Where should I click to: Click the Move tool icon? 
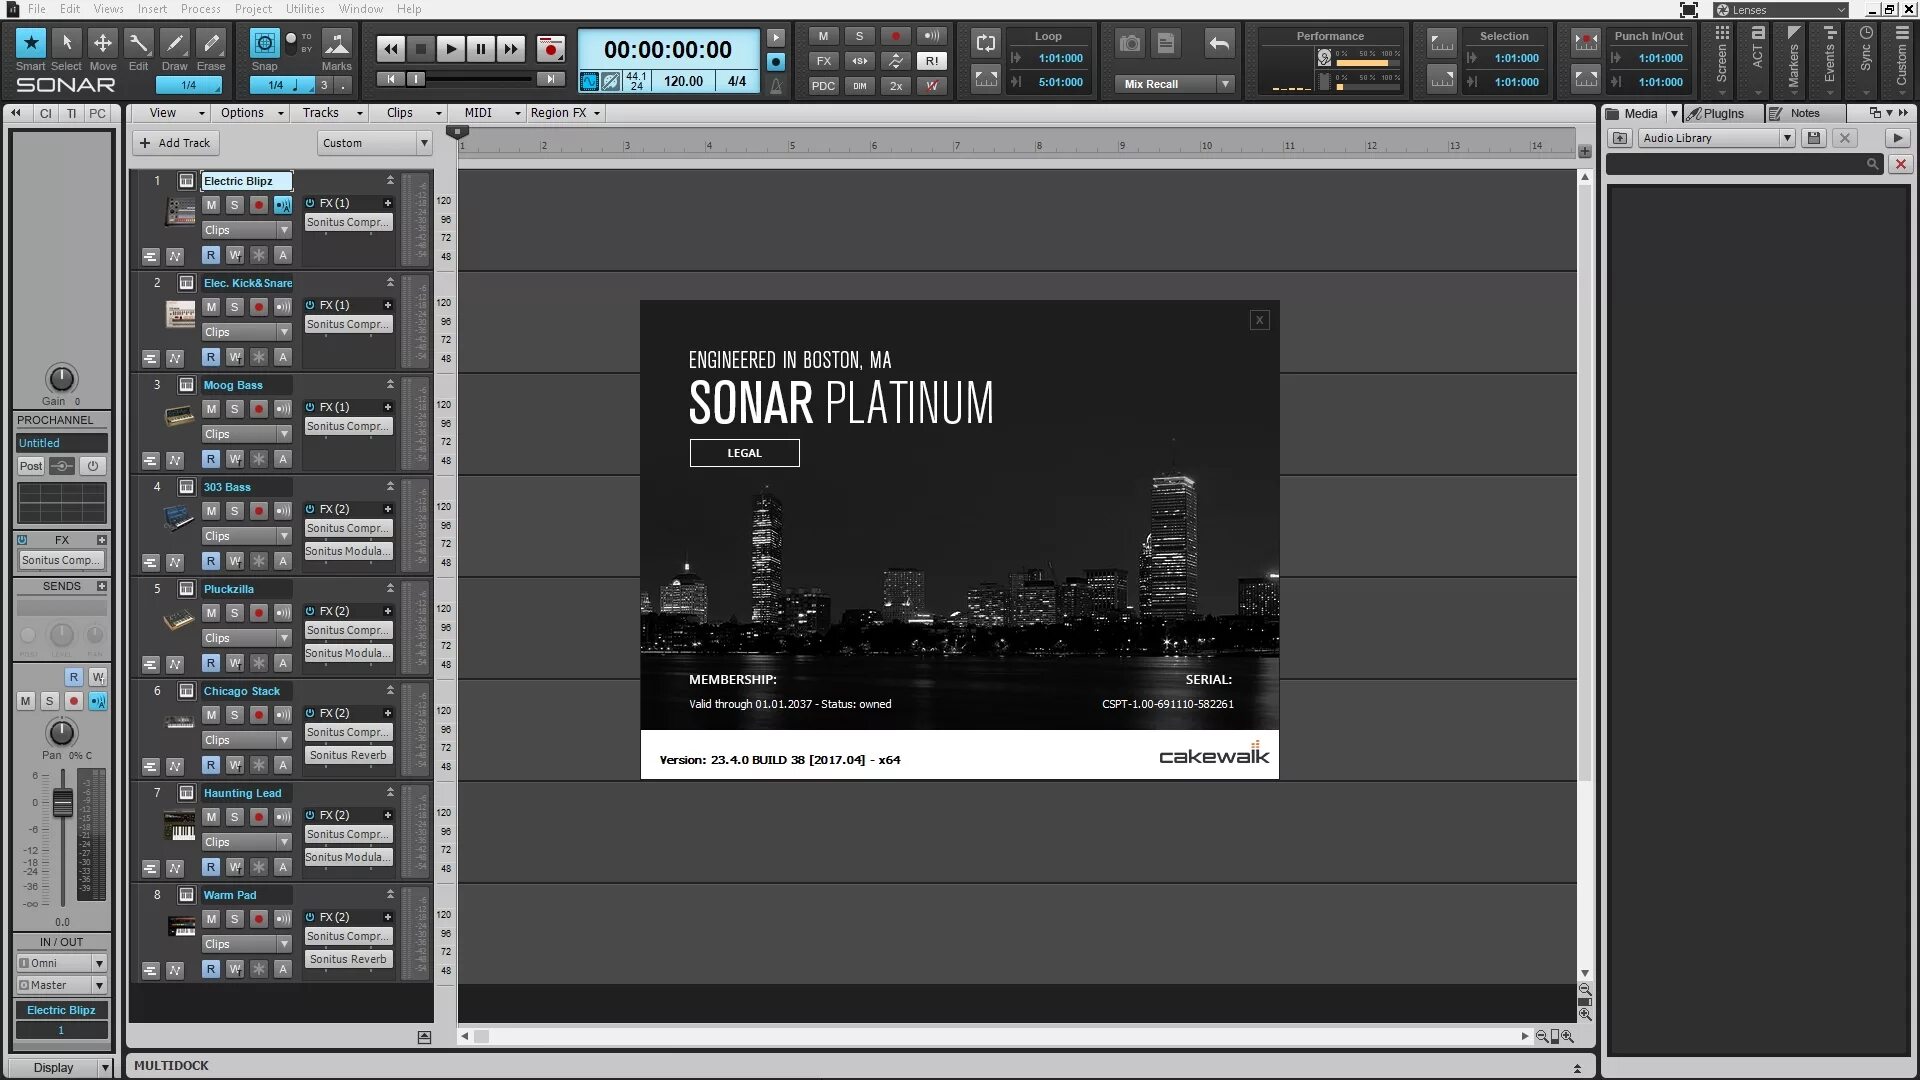point(102,45)
